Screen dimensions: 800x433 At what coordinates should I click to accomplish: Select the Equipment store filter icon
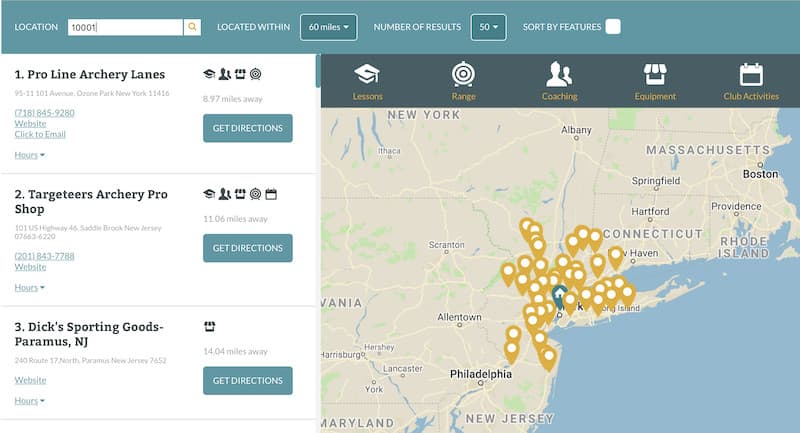click(655, 75)
